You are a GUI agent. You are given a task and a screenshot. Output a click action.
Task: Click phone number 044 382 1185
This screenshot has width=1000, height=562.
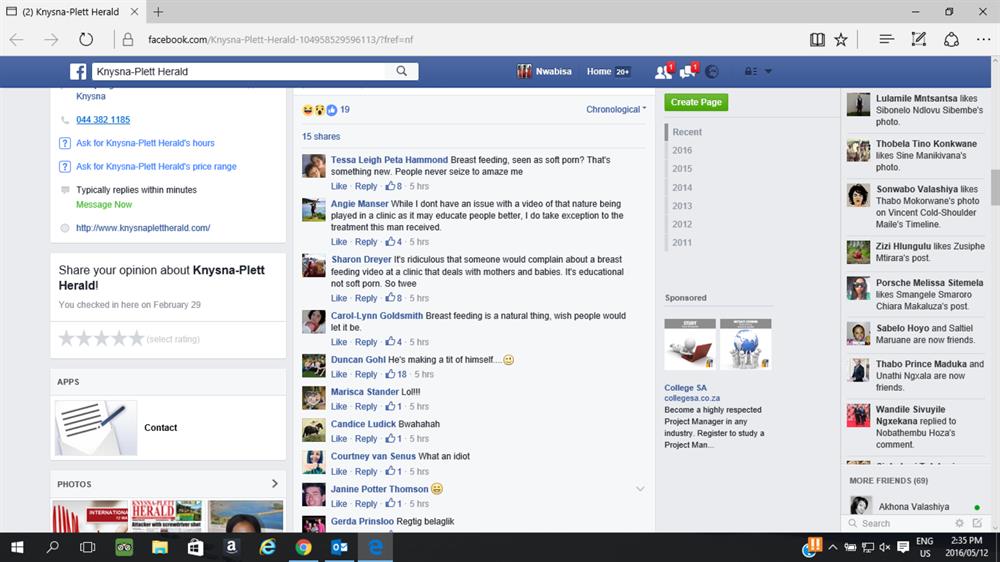point(103,120)
